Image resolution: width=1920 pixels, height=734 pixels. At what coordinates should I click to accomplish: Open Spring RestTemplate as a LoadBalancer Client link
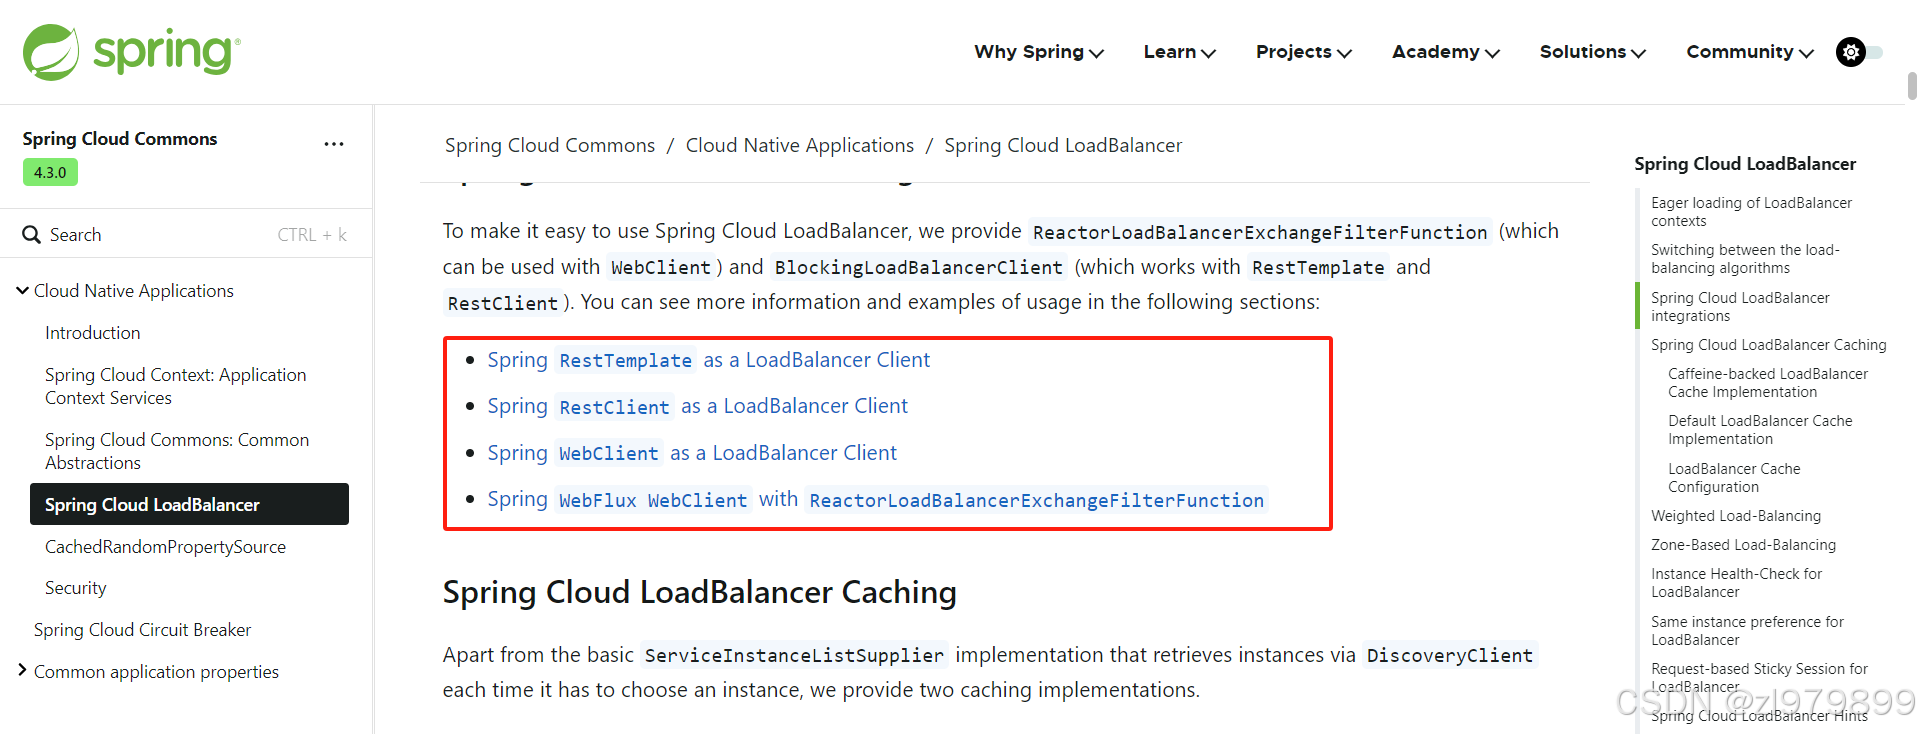click(709, 360)
